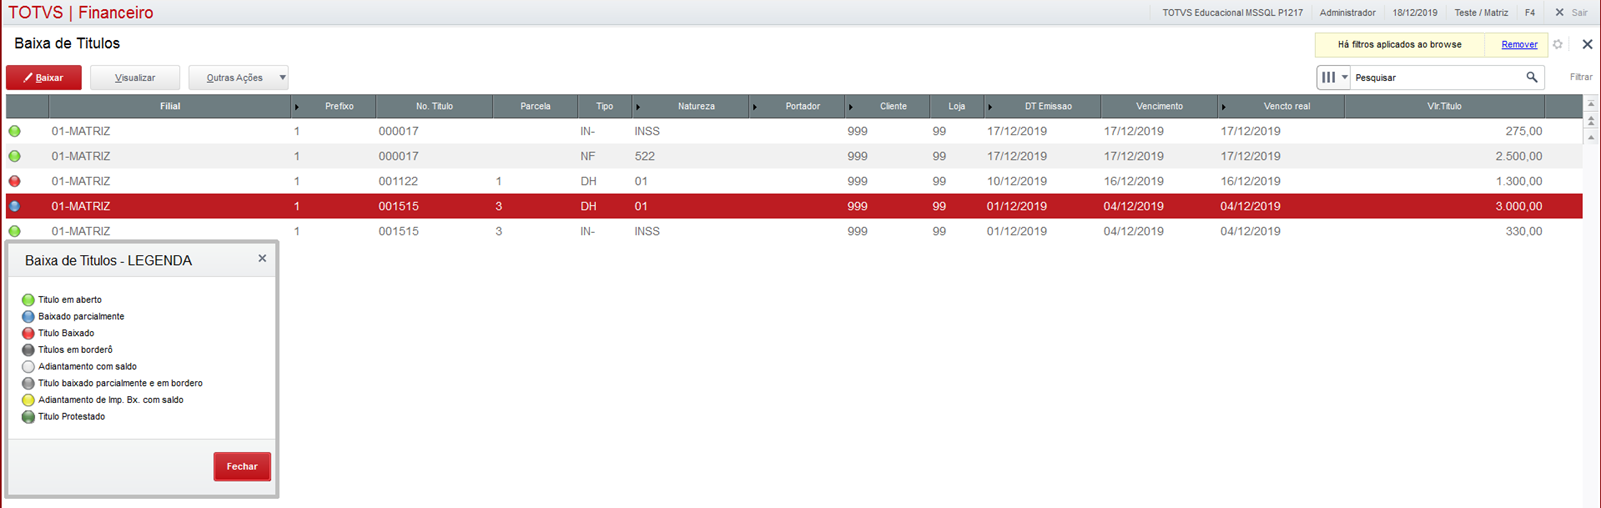Select title 000017 with Natureza INSS

(x=398, y=131)
